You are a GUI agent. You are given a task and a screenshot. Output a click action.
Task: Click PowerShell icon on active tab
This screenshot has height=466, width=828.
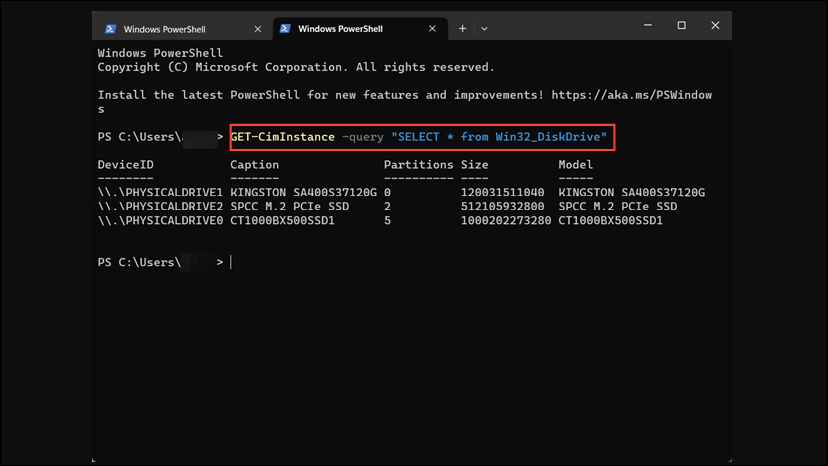pos(285,29)
